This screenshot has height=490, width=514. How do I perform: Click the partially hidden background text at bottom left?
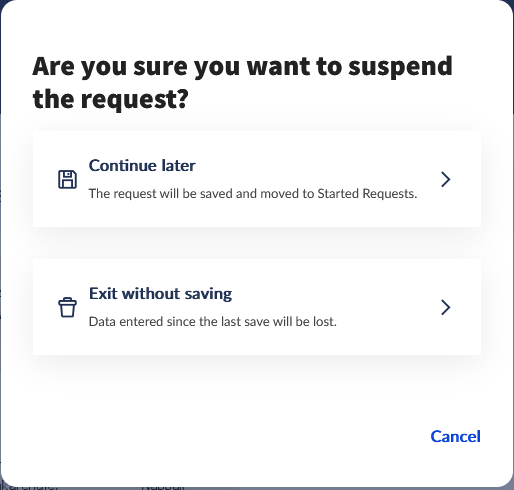[x=30, y=486]
